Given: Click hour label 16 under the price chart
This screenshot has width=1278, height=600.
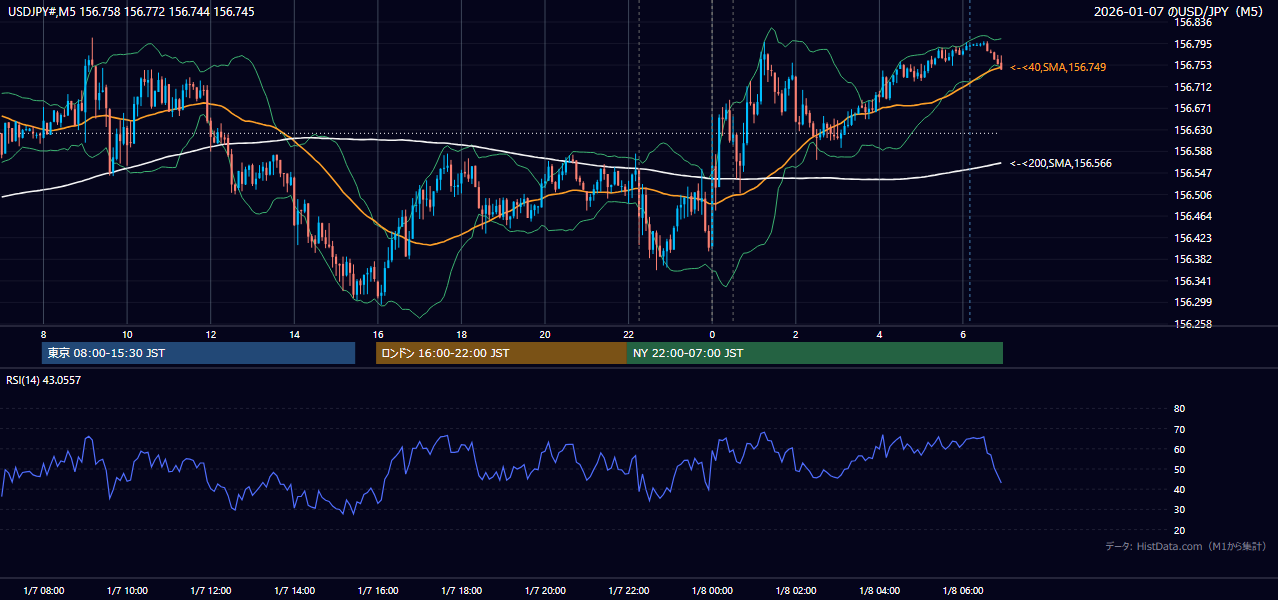Looking at the screenshot, I should (x=378, y=334).
